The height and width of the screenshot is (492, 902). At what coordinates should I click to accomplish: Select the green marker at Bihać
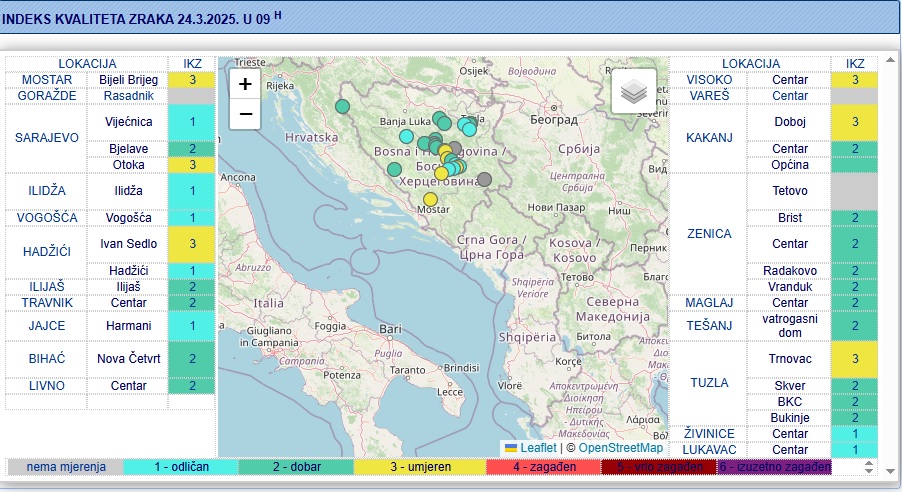pos(343,106)
